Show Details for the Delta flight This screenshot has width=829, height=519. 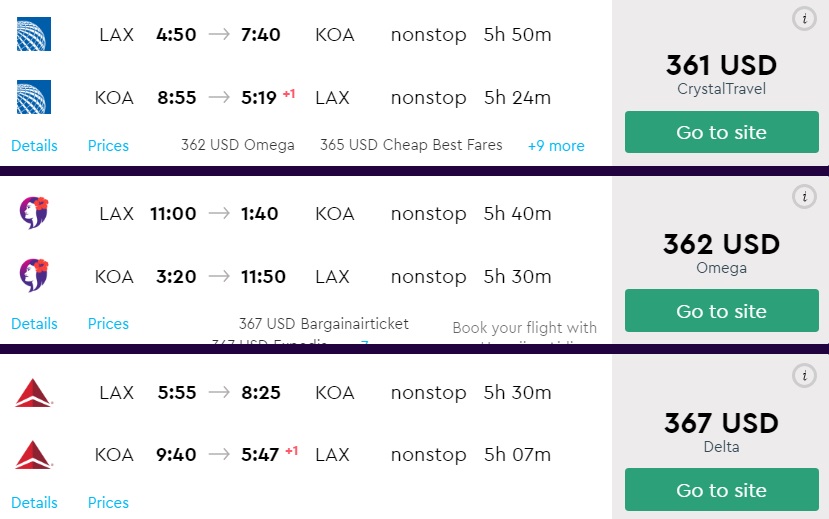point(34,503)
